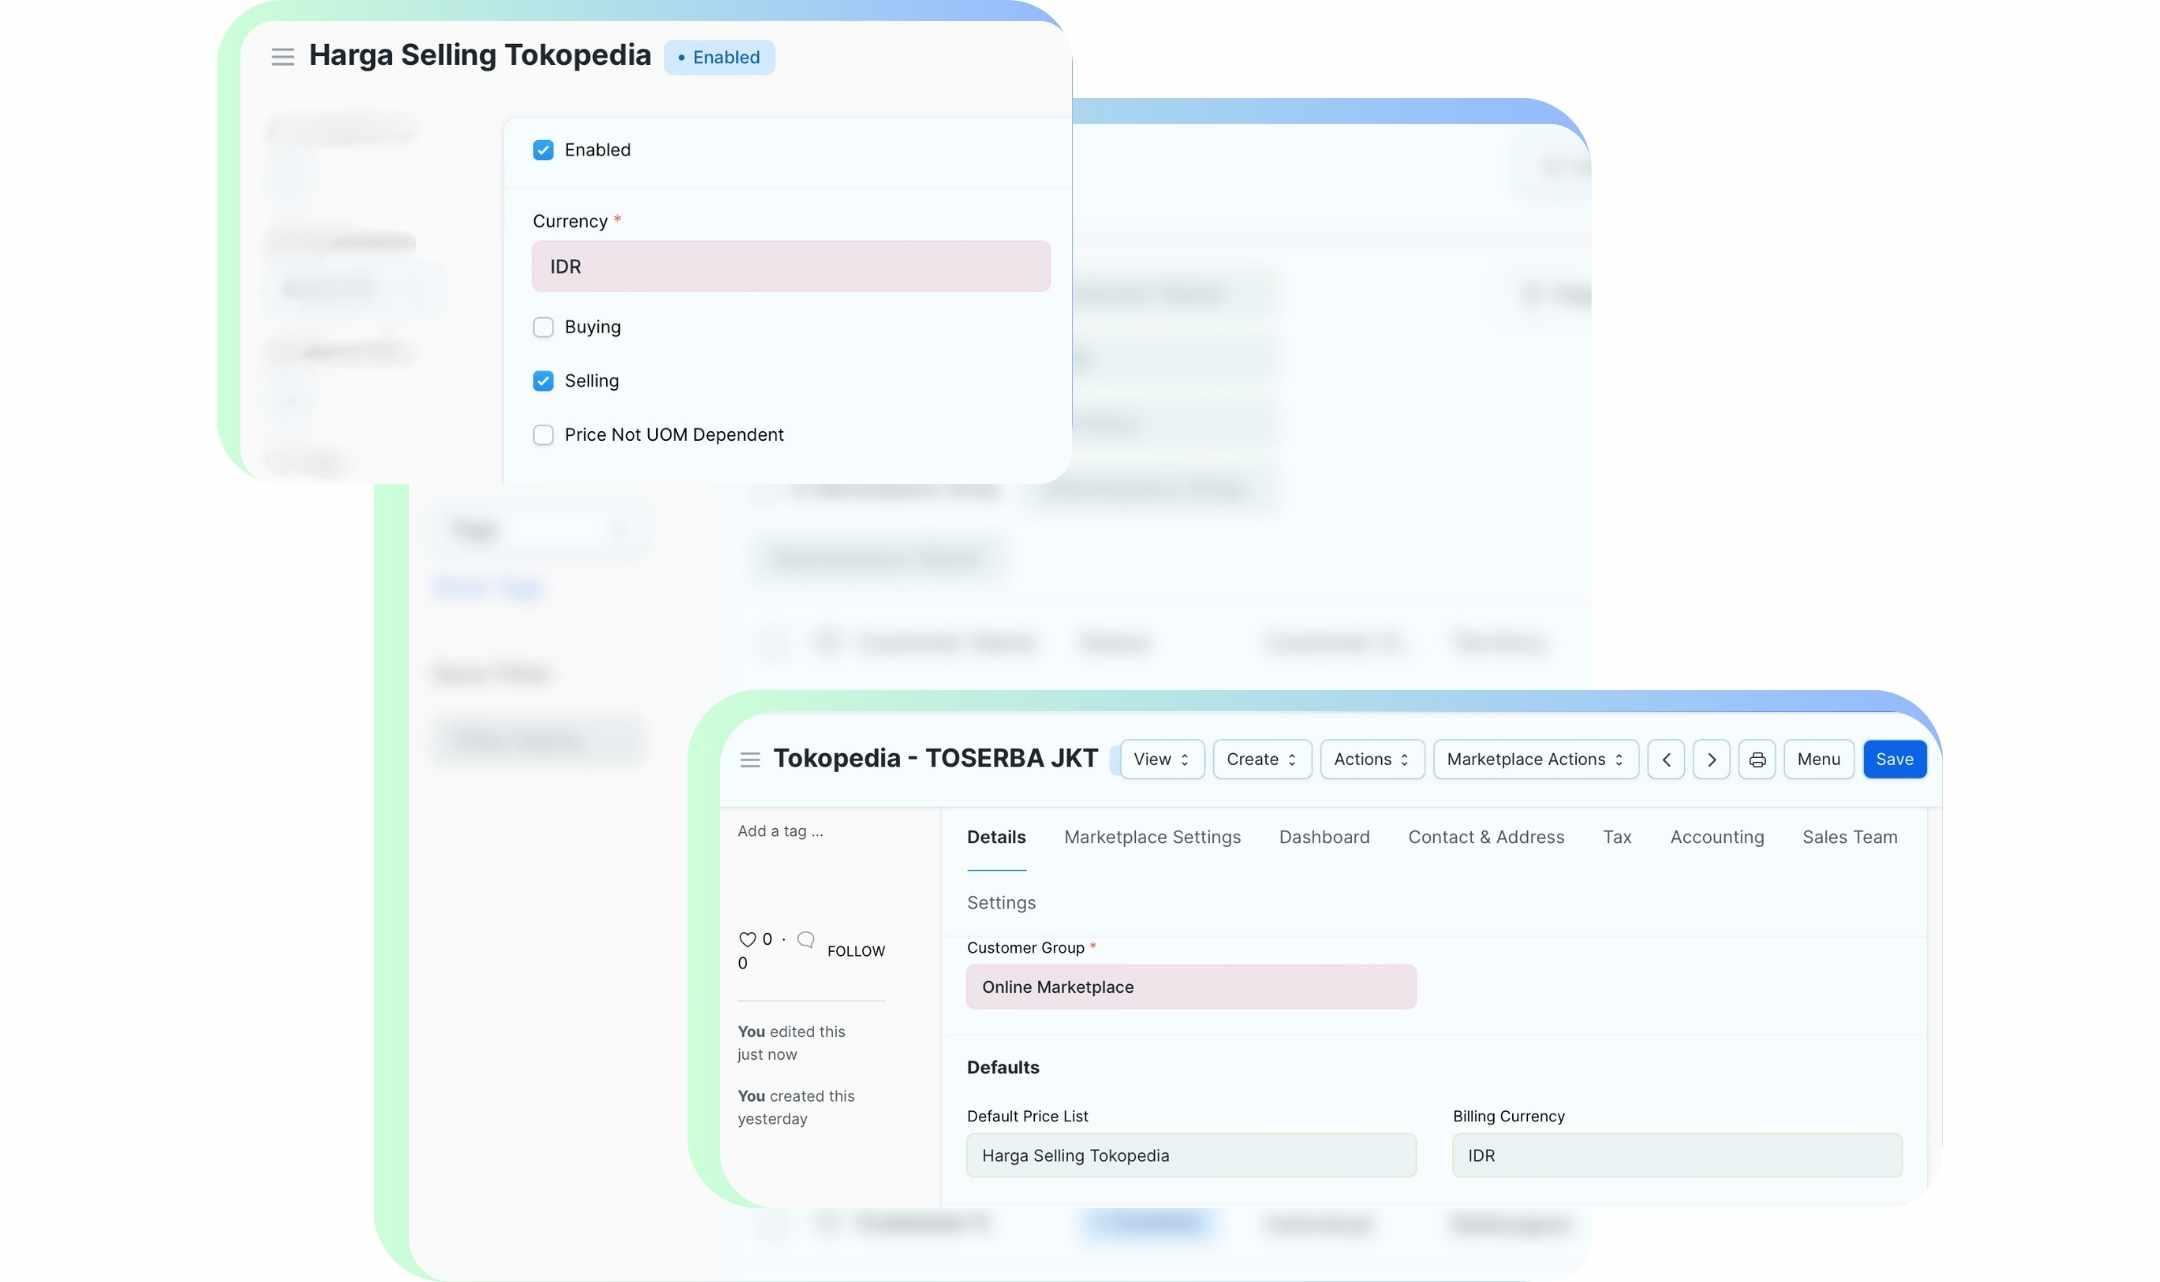Open the Sales Team tab
Screen dimensions: 2160x1282
coord(1849,838)
